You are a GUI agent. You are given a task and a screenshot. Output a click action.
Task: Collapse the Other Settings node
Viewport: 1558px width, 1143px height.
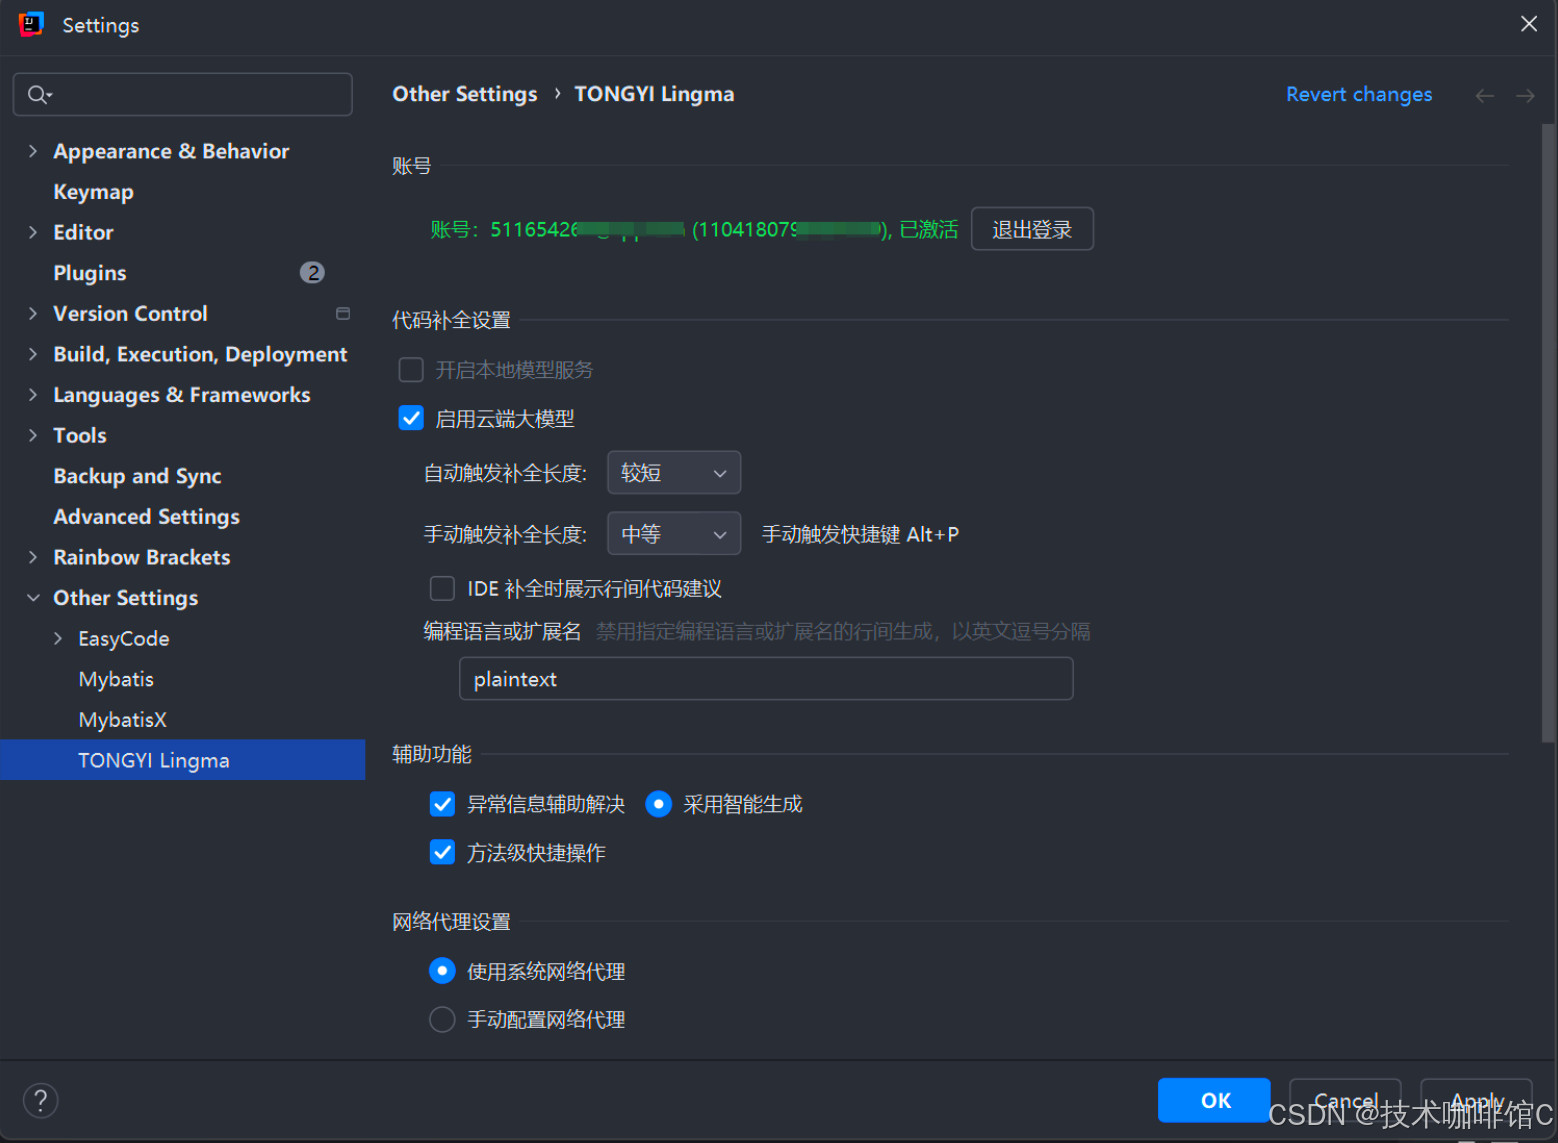click(x=33, y=598)
